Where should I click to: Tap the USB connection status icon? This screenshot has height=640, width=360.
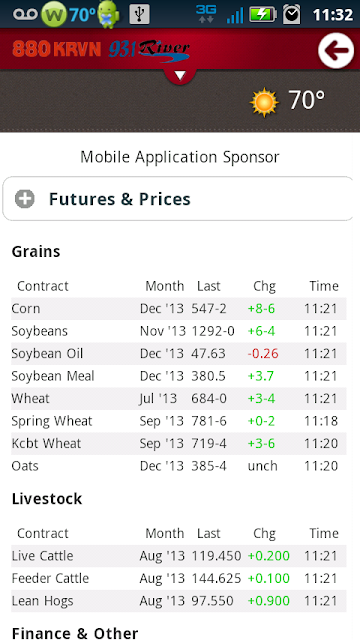[139, 15]
